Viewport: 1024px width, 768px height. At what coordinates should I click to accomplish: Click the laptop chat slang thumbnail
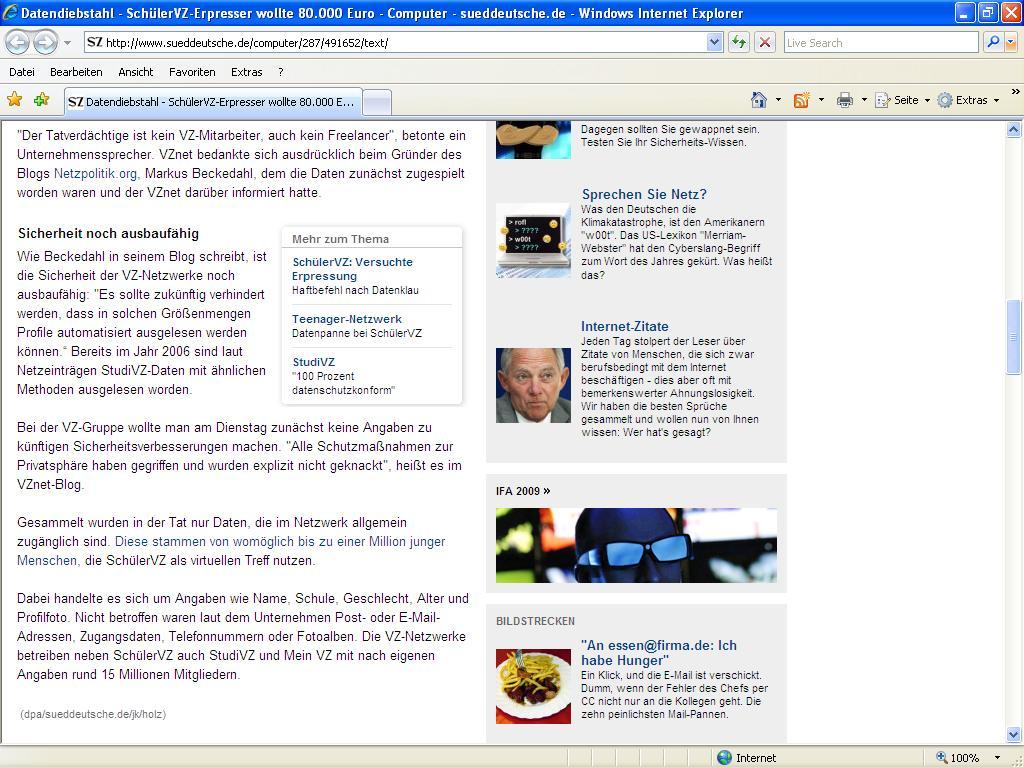point(533,240)
